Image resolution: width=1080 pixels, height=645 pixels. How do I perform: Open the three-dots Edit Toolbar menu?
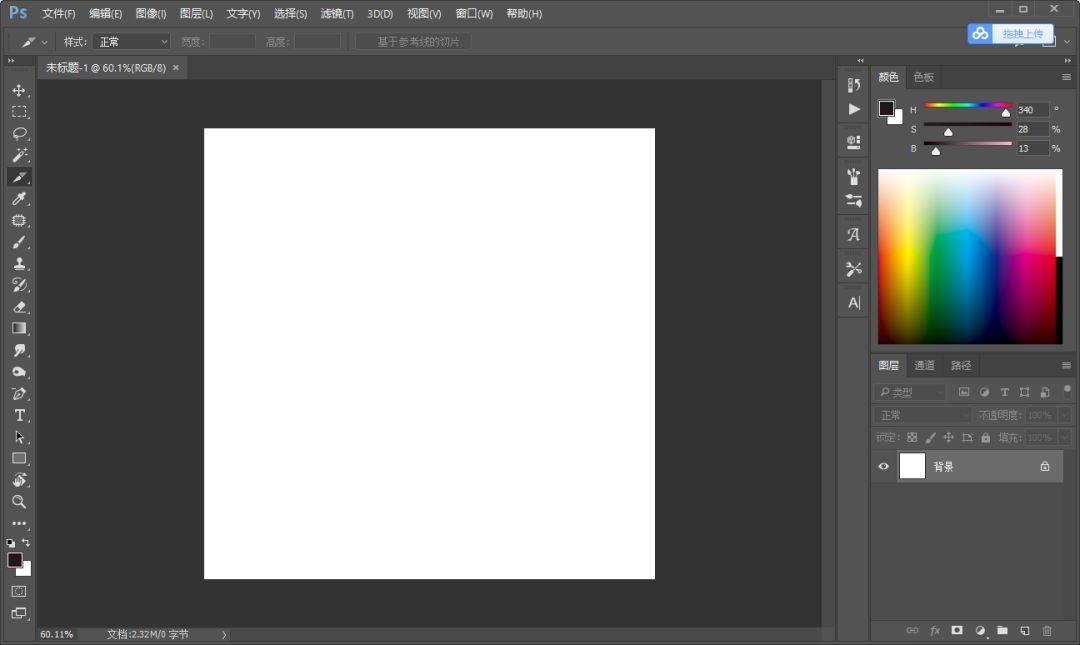coord(19,524)
